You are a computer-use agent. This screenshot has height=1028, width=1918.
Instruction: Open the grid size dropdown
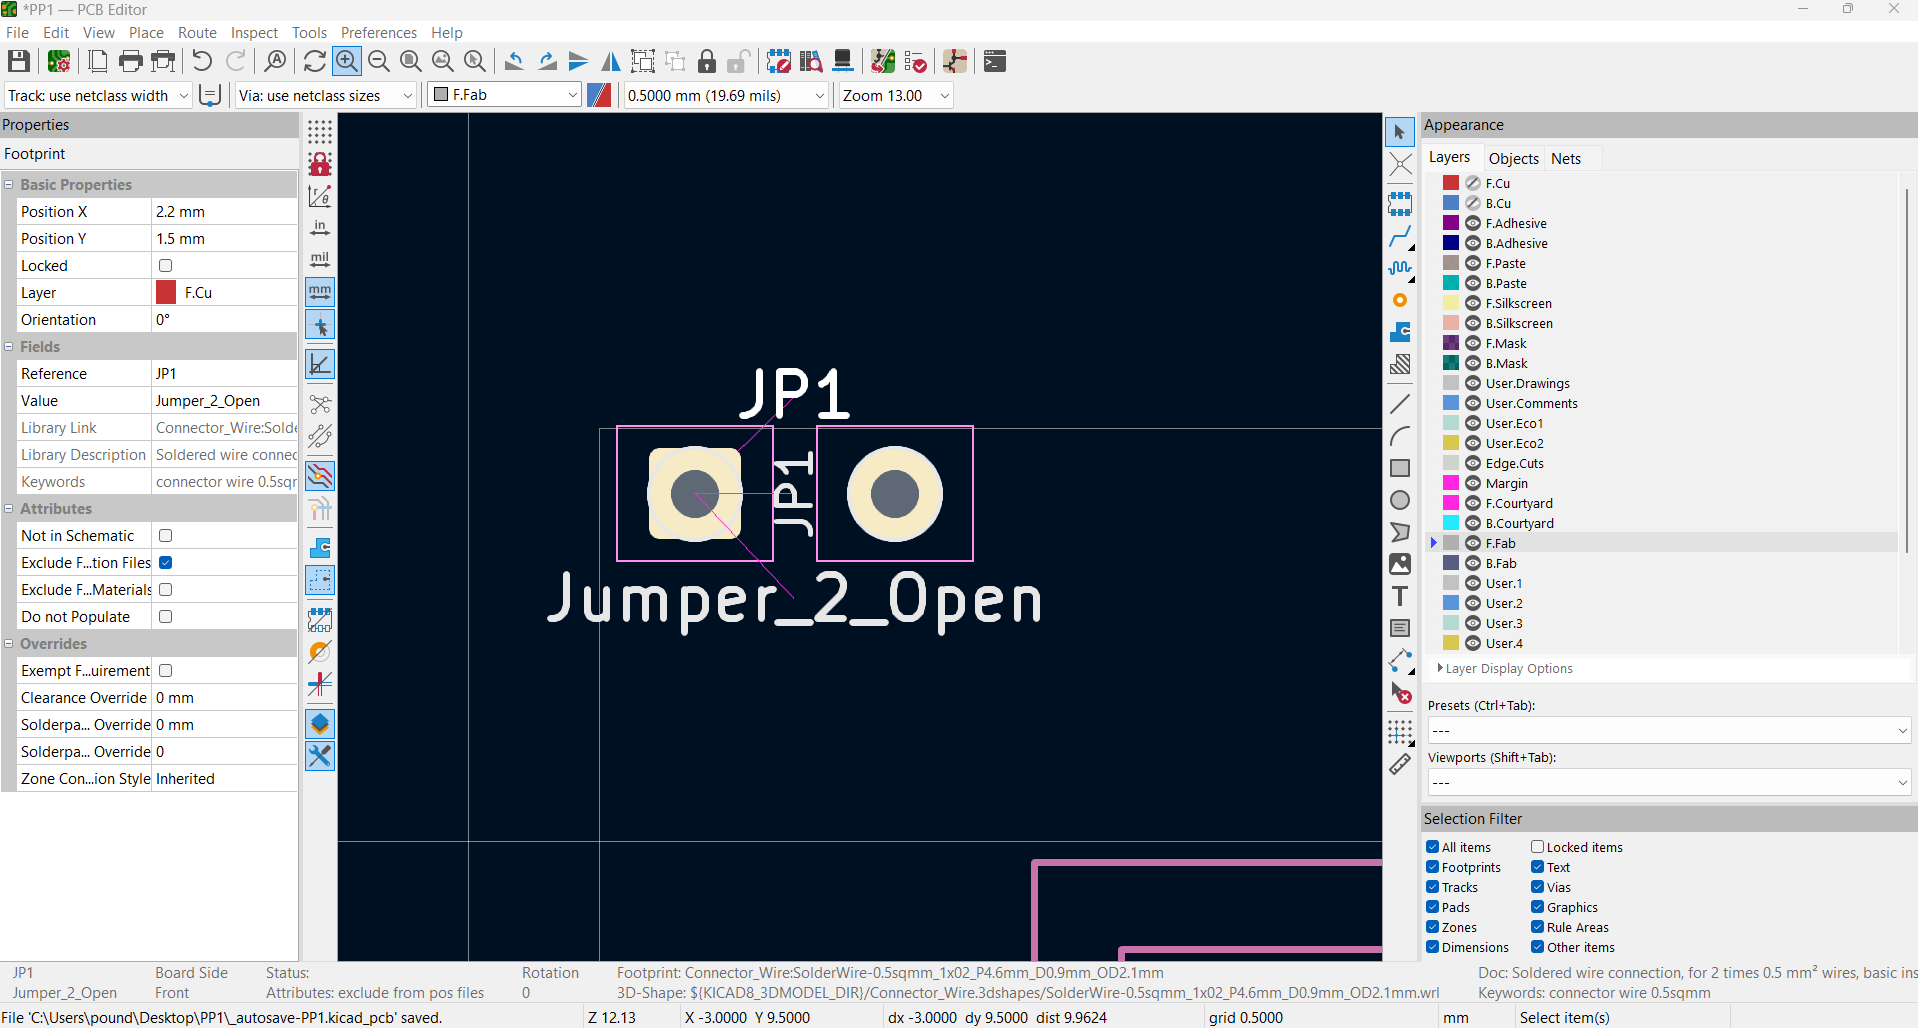727,95
